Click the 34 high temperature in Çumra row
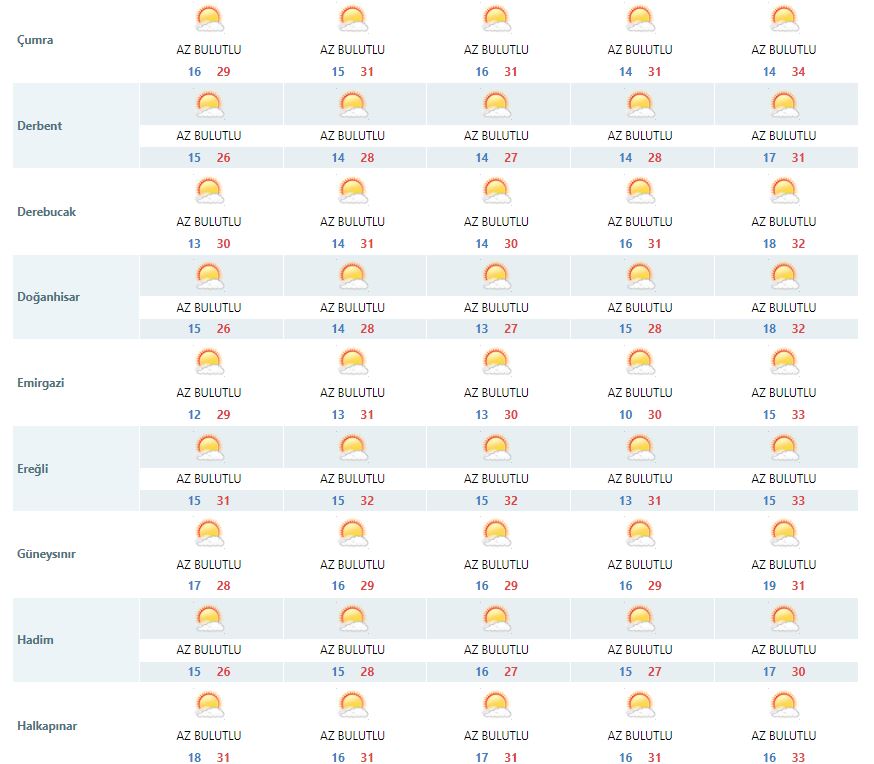Screen dimensions: 874x764 pos(799,72)
